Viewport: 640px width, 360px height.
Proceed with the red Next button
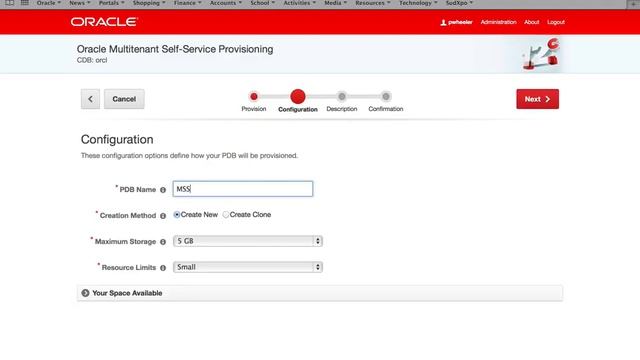(x=538, y=99)
